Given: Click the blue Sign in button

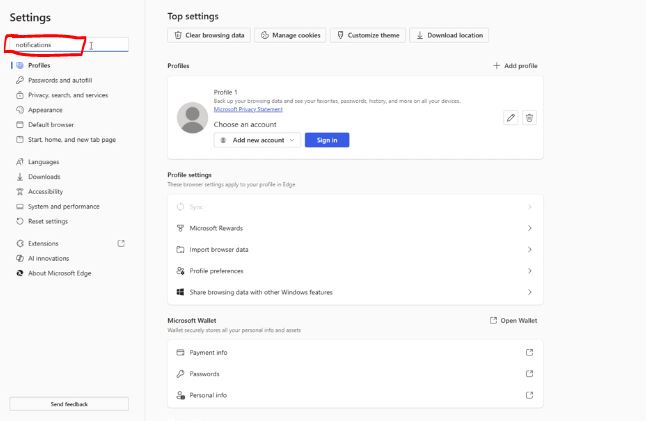Looking at the screenshot, I should click(327, 140).
